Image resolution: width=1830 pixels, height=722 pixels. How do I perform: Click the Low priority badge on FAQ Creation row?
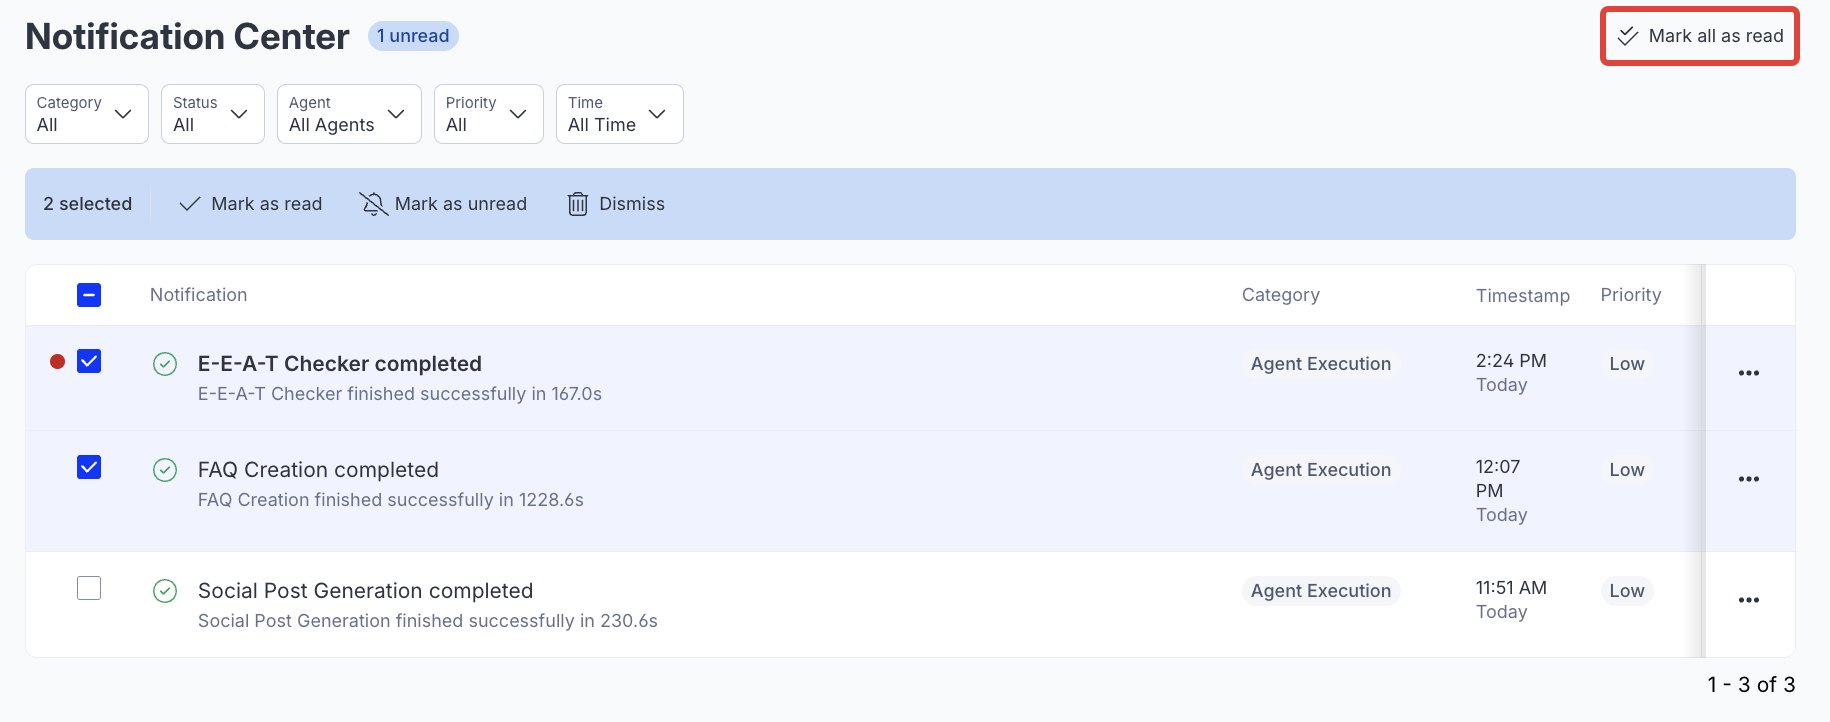coord(1627,470)
